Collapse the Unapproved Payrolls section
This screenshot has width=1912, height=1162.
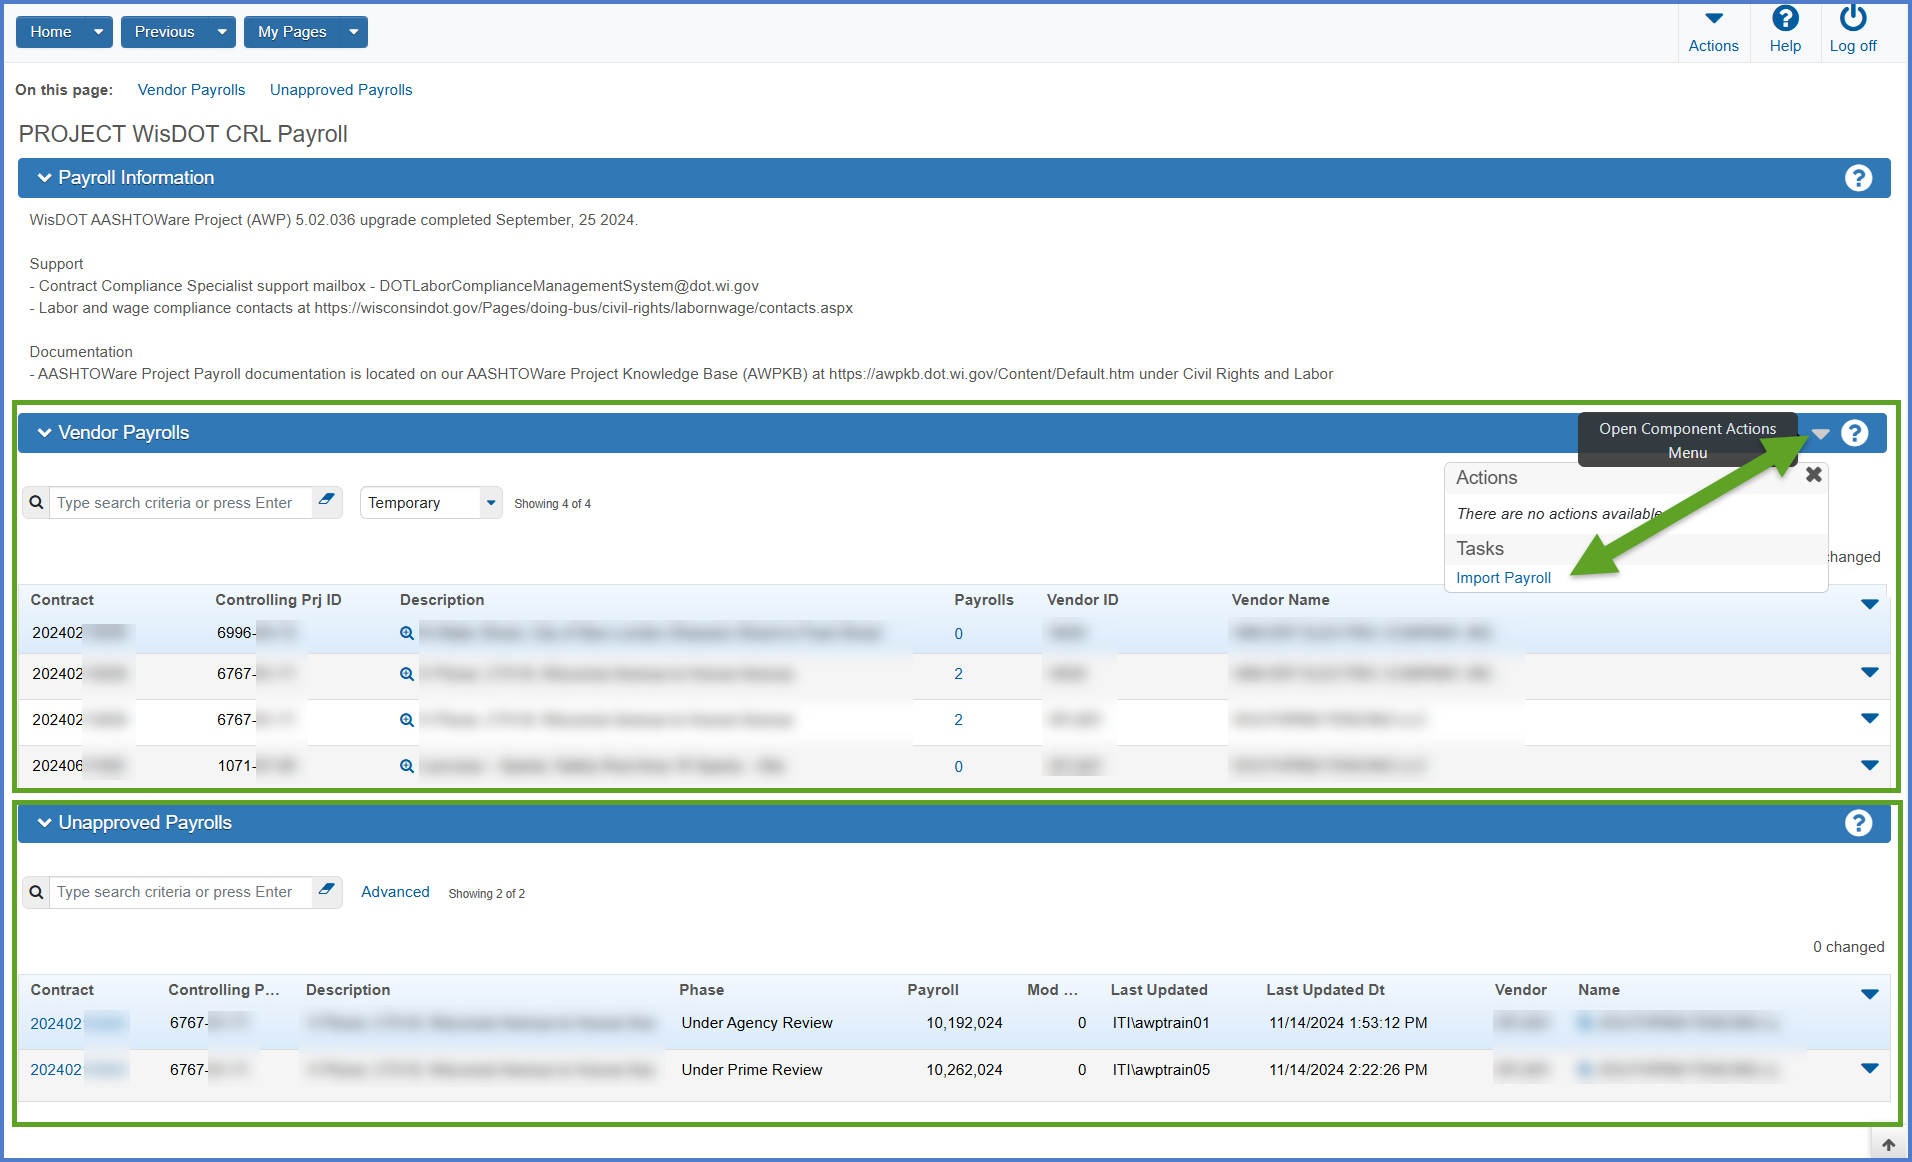click(44, 823)
